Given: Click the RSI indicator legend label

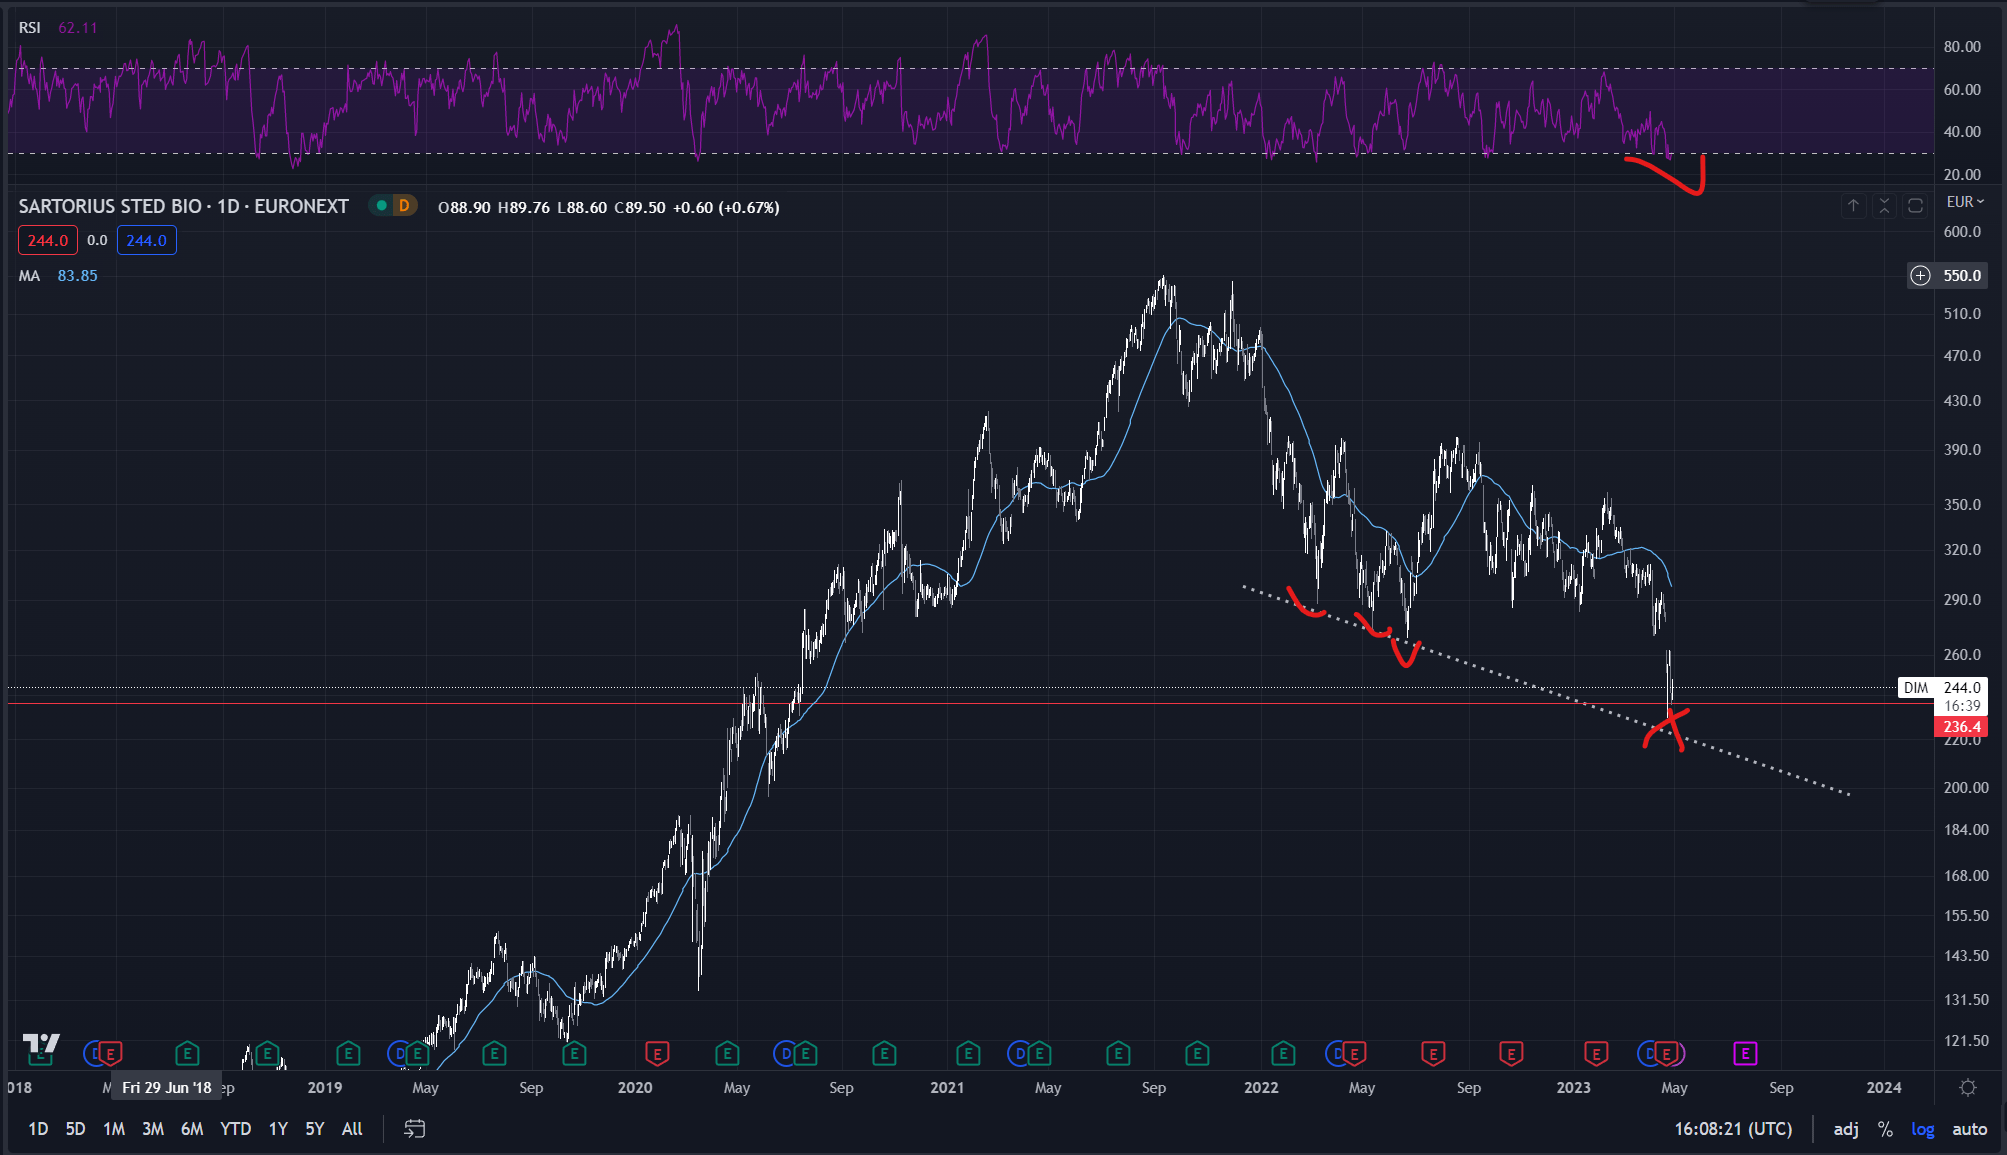Looking at the screenshot, I should (29, 27).
